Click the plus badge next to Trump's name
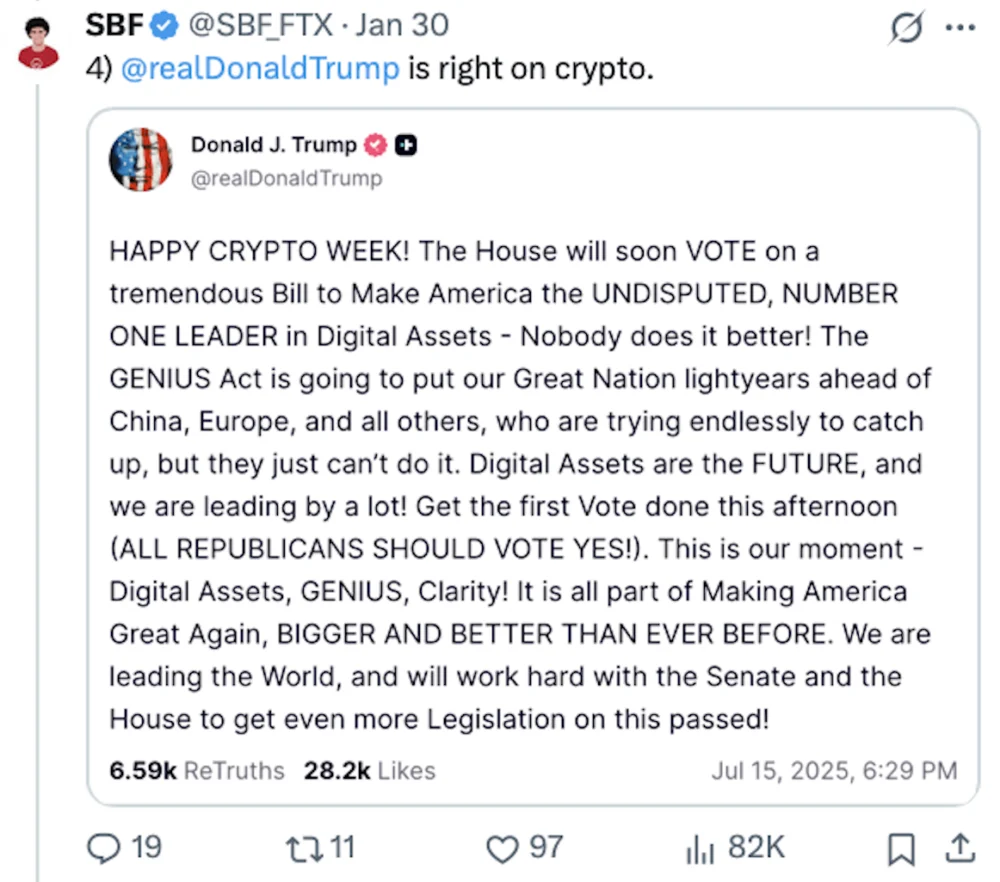This screenshot has width=1000, height=882. tap(406, 144)
